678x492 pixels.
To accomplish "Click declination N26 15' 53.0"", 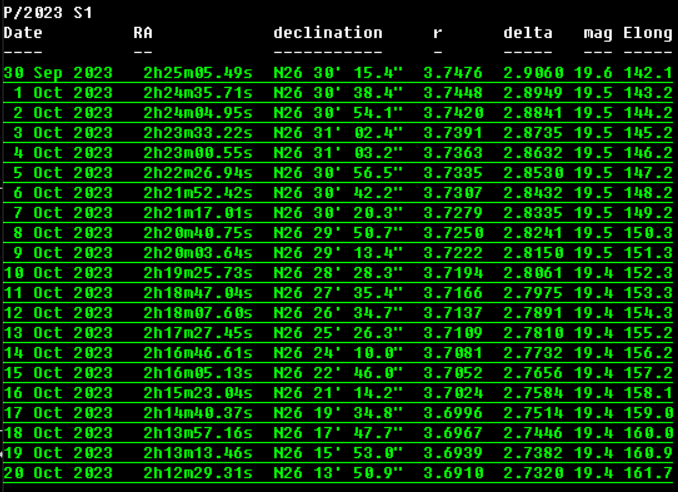I will 338,452.
